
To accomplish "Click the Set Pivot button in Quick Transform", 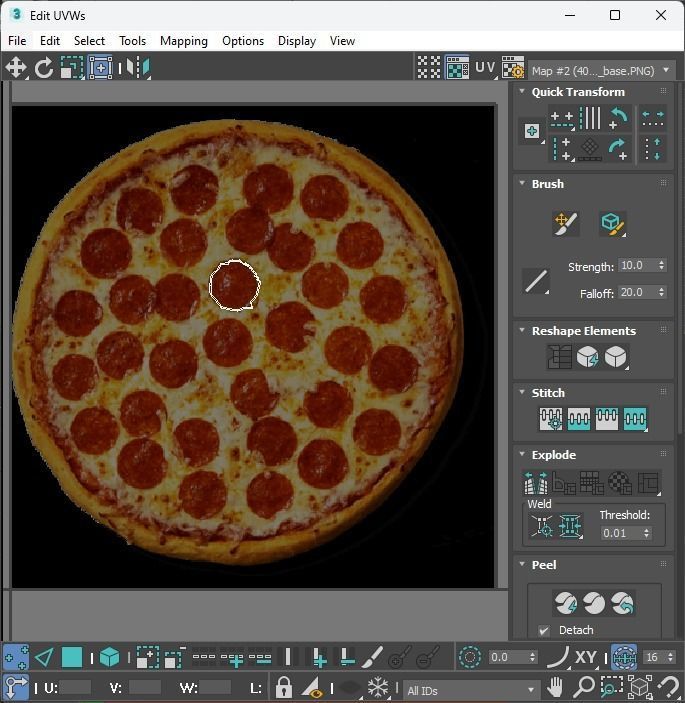I will click(532, 131).
